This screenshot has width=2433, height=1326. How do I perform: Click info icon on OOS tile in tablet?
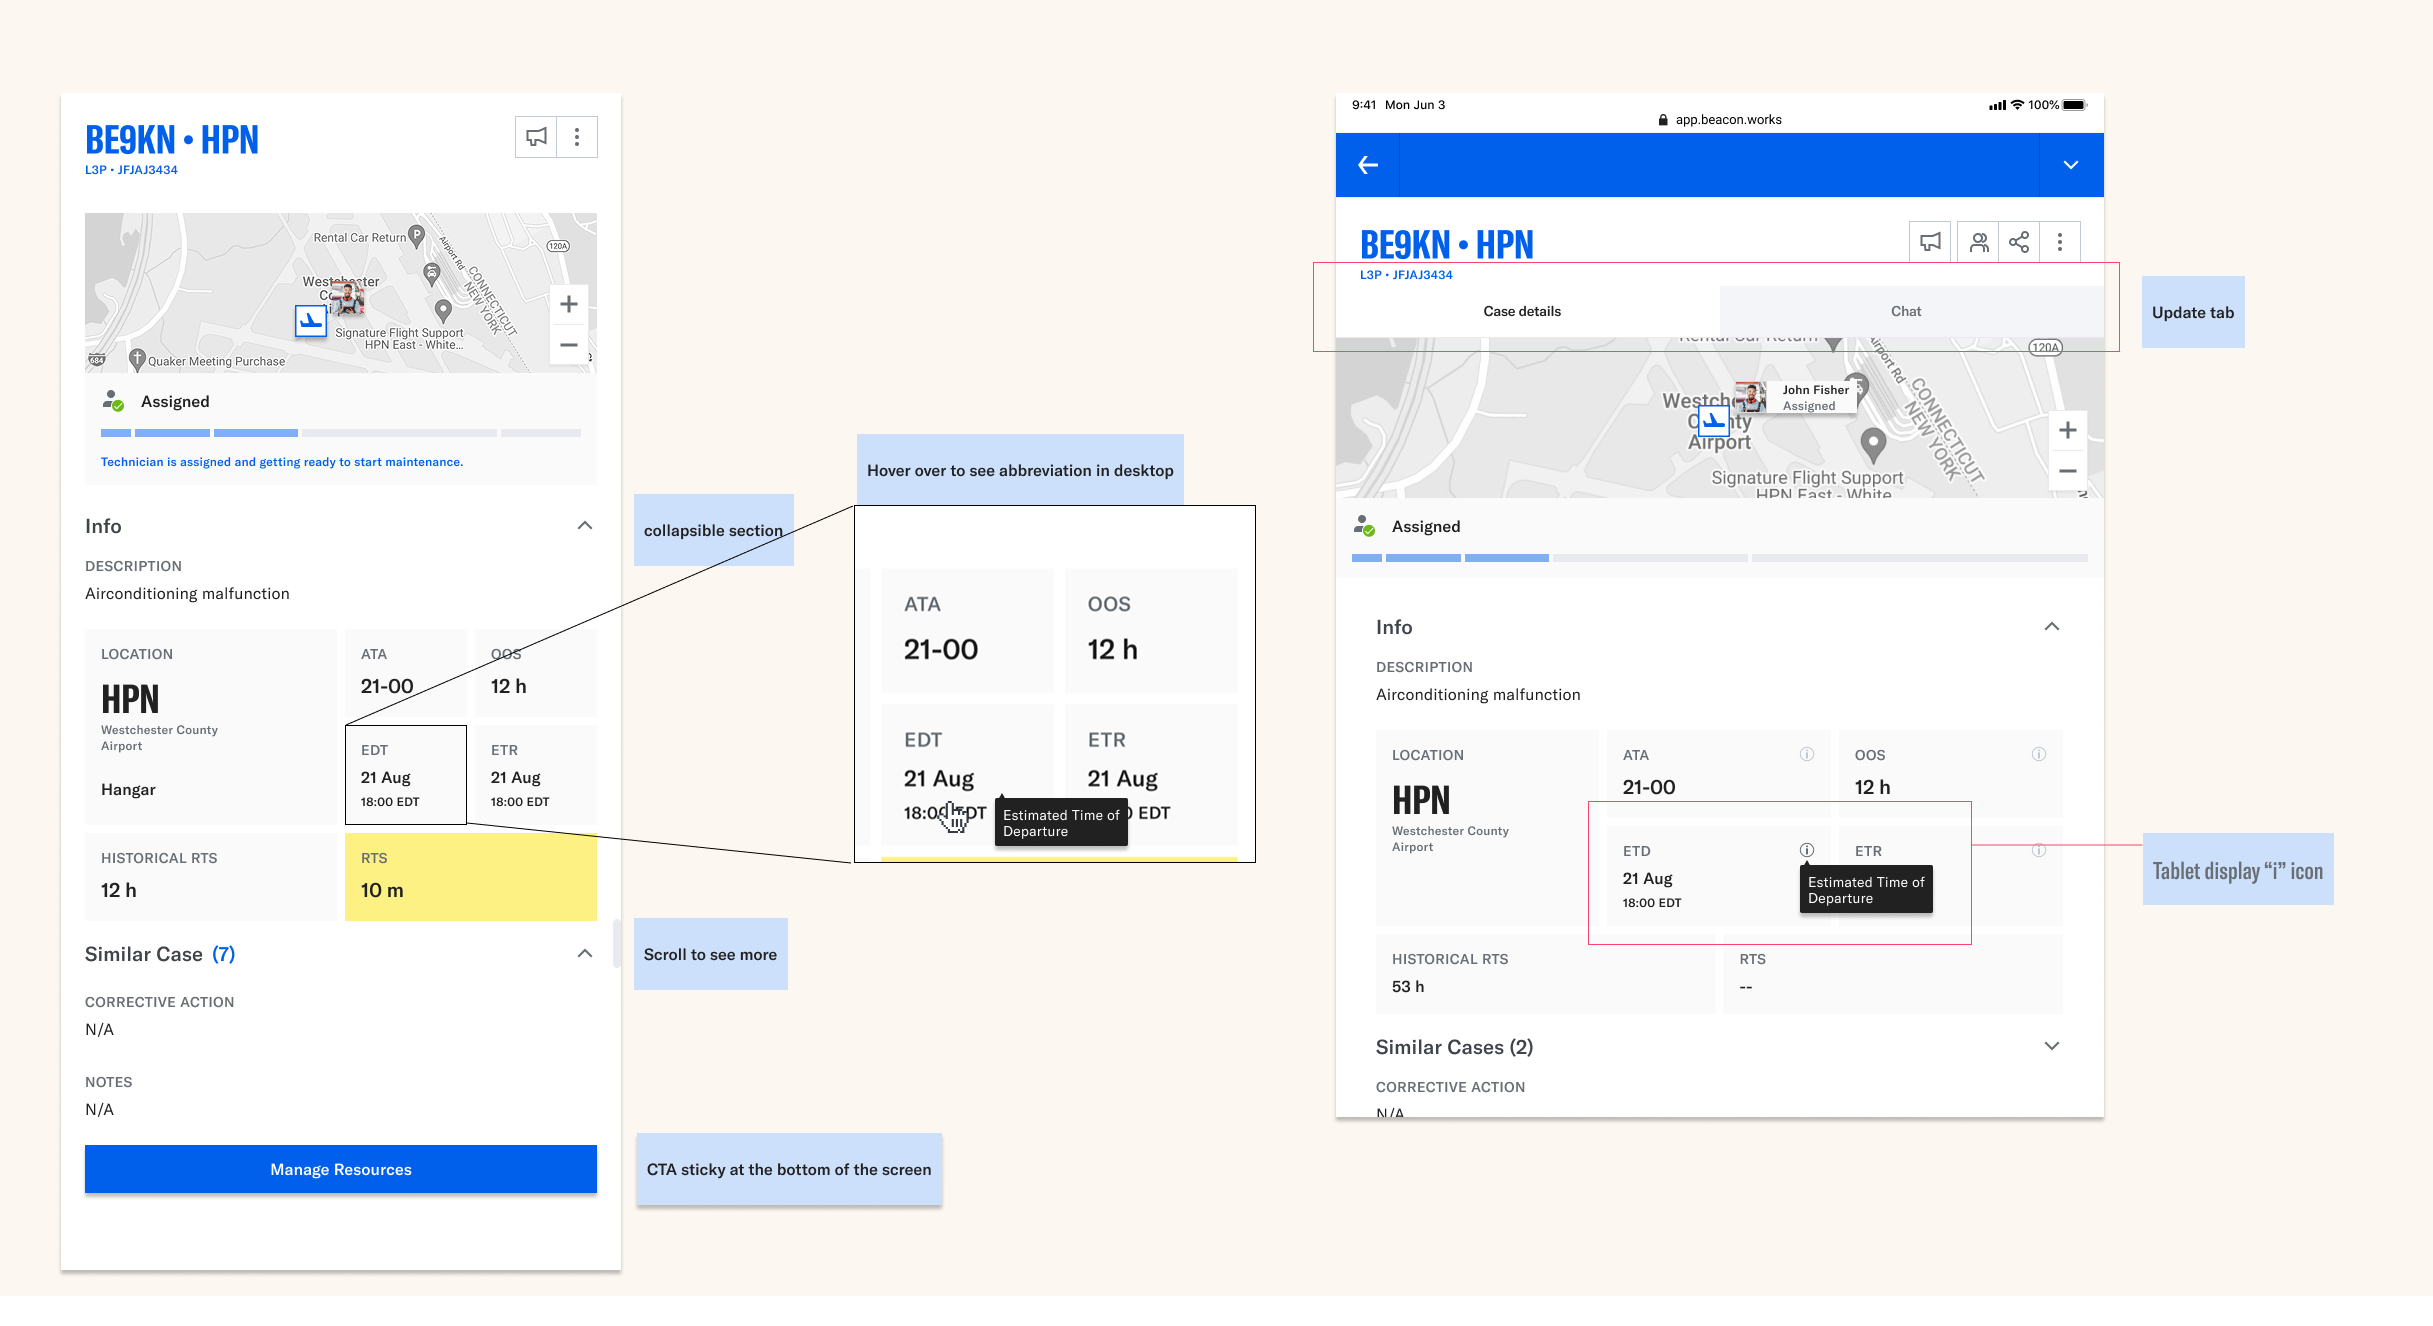coord(2038,754)
